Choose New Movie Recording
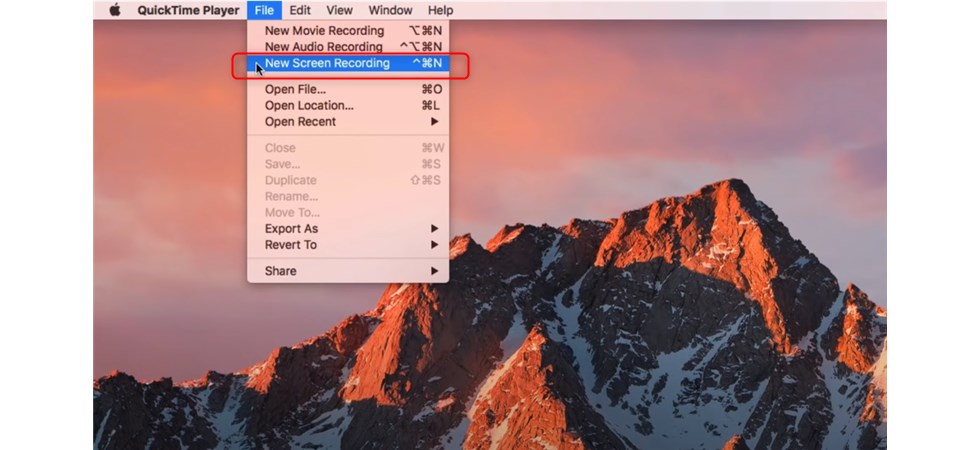This screenshot has height=450, width=980. (x=348, y=31)
